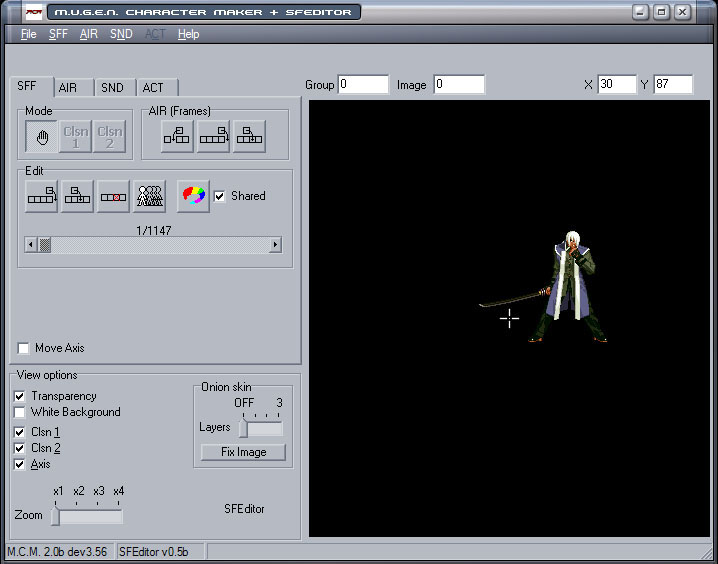Click the Clsn 1 mode button
Viewport: 718px width, 564px height.
click(x=76, y=137)
